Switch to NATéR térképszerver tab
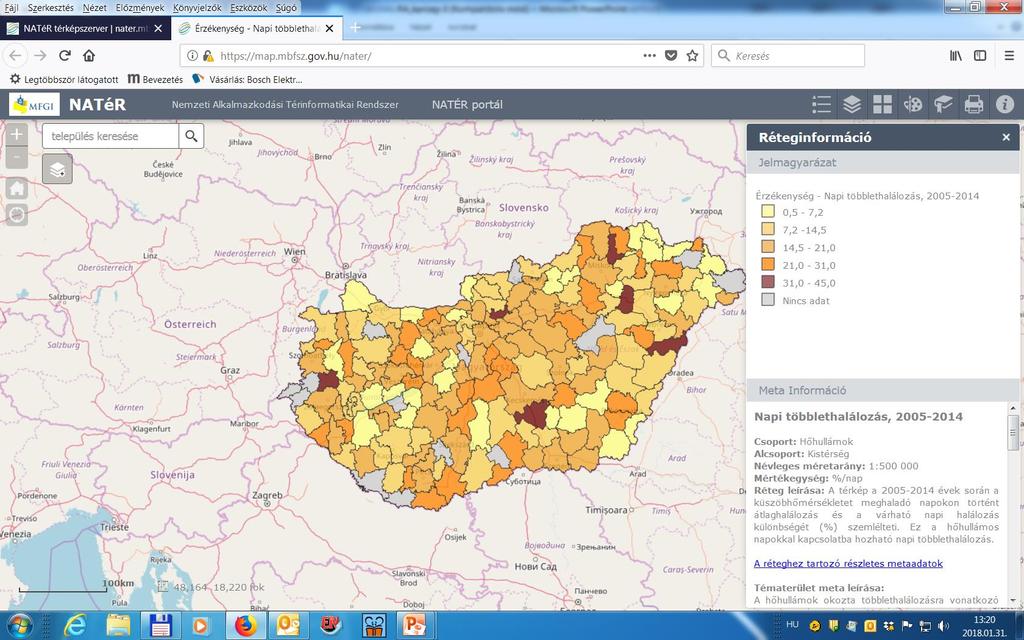 [x=85, y=29]
